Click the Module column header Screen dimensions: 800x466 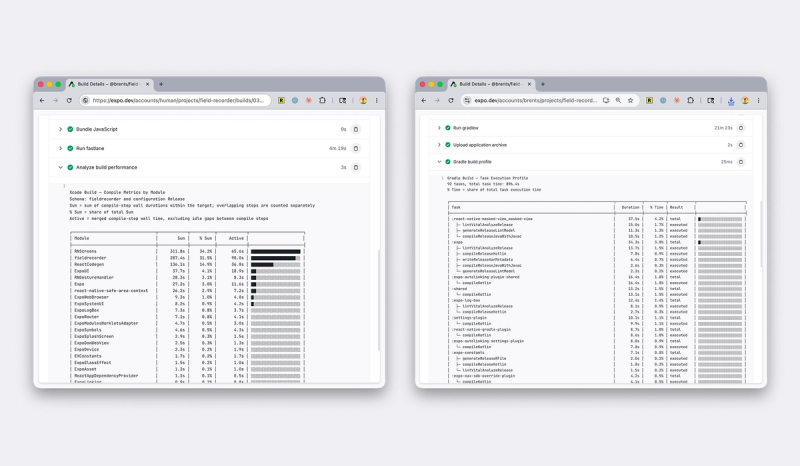[x=82, y=238]
